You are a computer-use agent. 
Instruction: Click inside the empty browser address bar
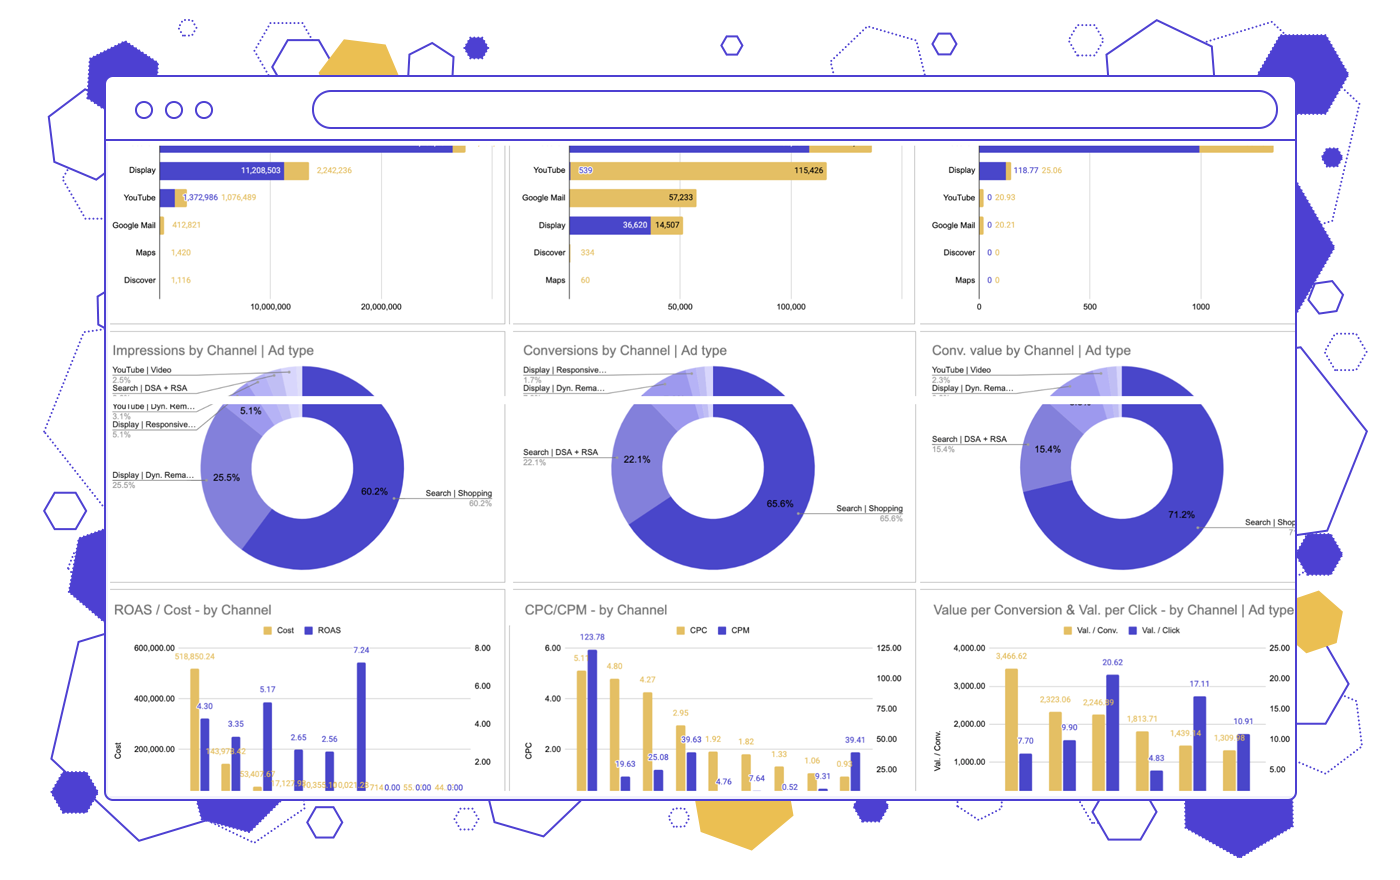[x=794, y=110]
